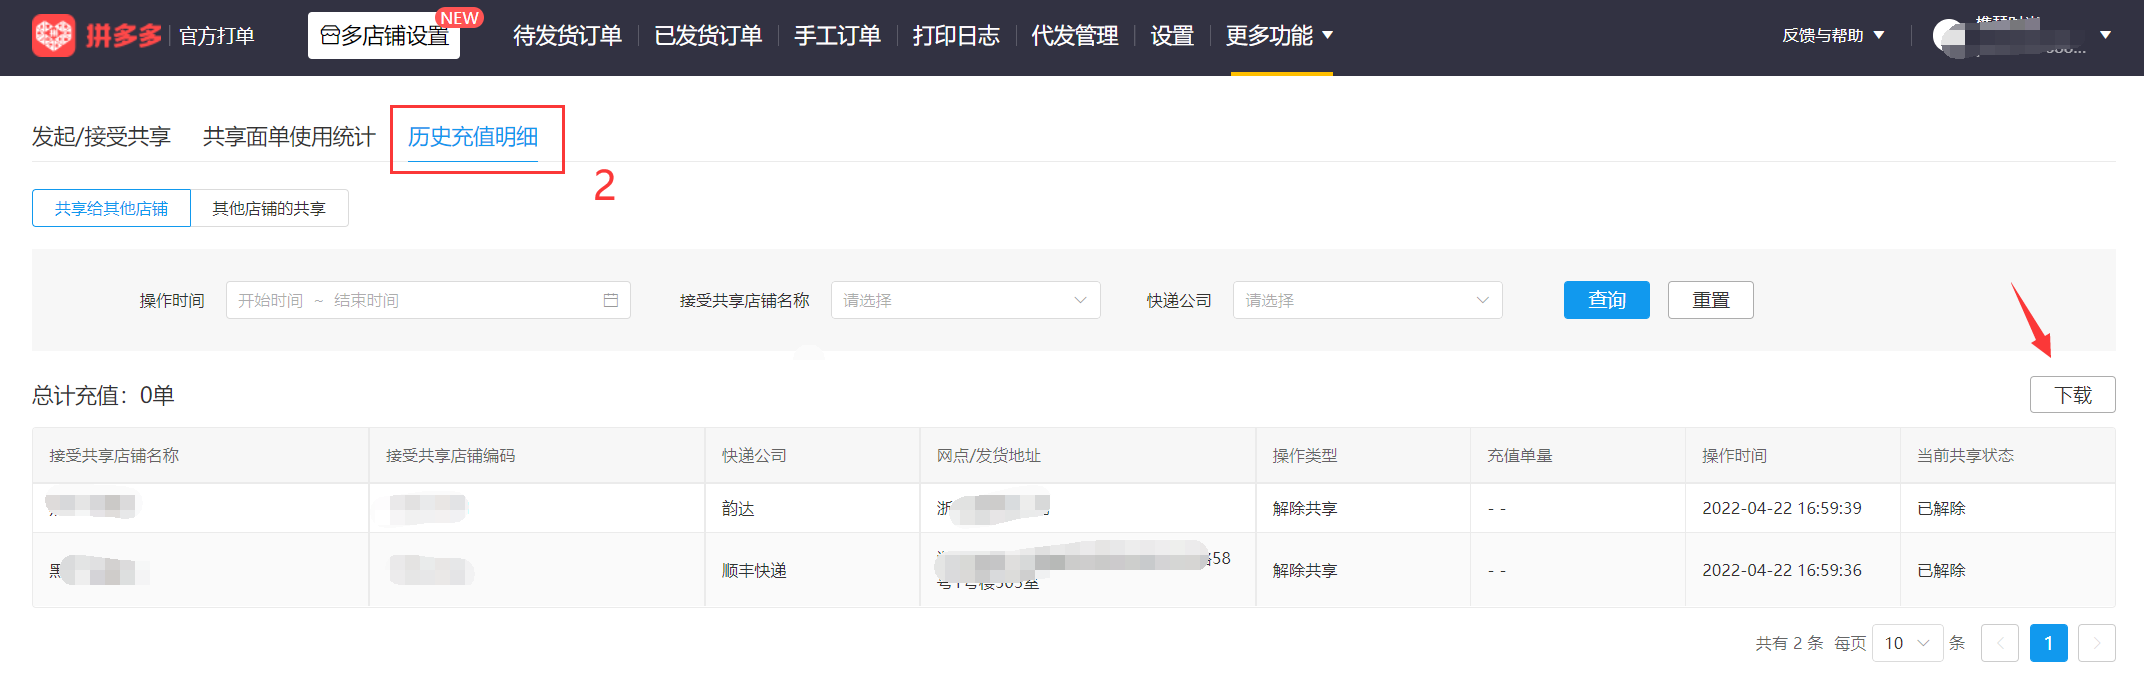
Task: Select 其他店铺的共享 toggle
Action: pos(269,208)
